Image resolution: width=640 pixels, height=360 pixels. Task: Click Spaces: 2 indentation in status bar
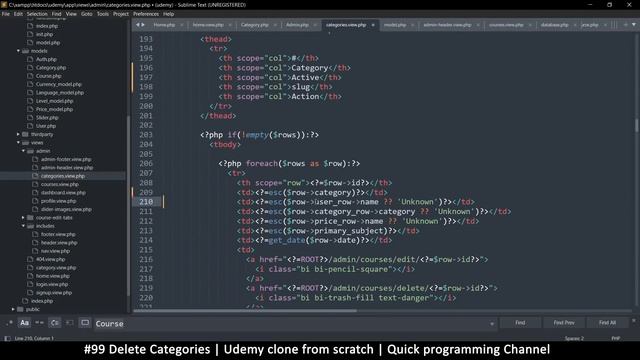(x=574, y=338)
